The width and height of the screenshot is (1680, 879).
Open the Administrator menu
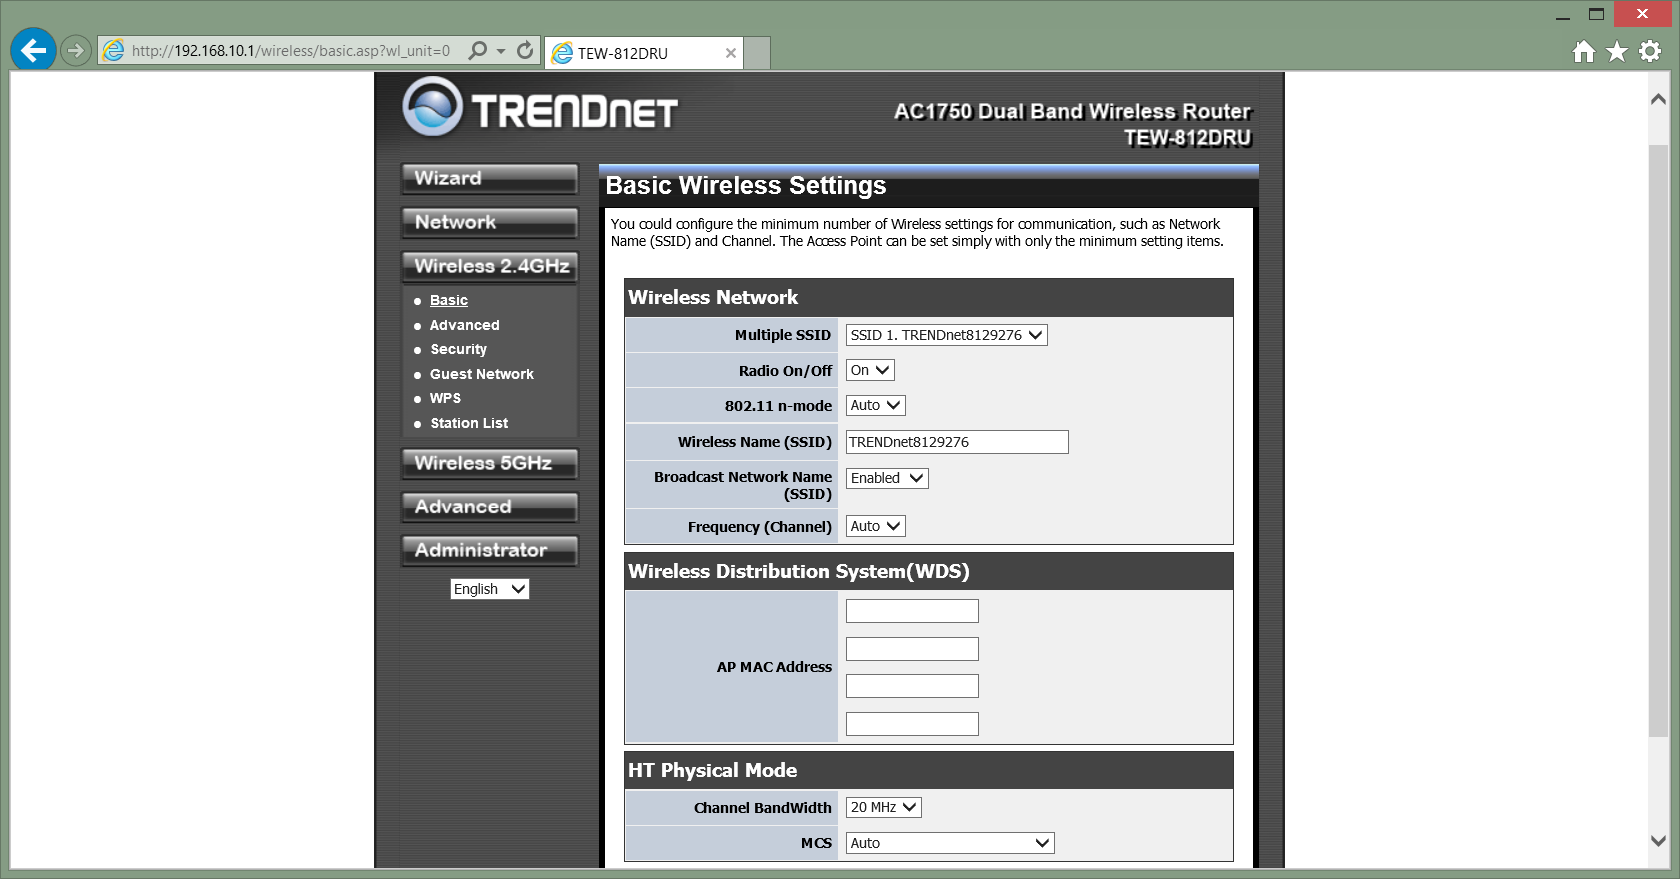coord(490,550)
